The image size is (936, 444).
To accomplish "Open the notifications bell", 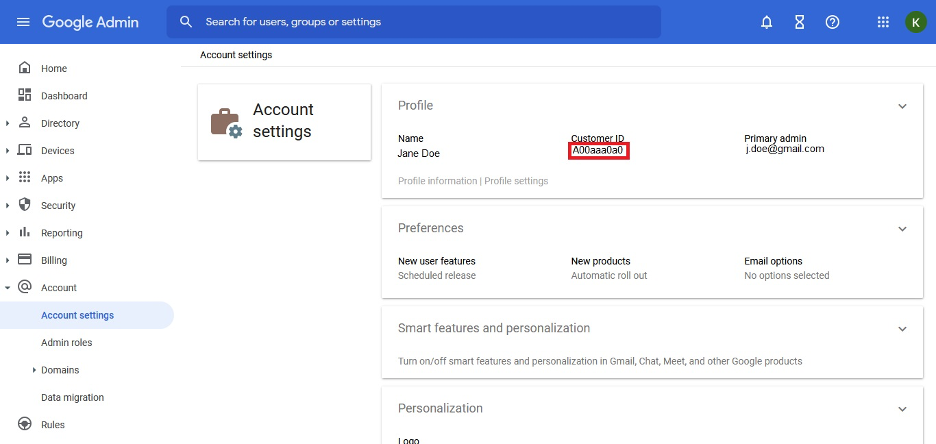I will point(766,22).
